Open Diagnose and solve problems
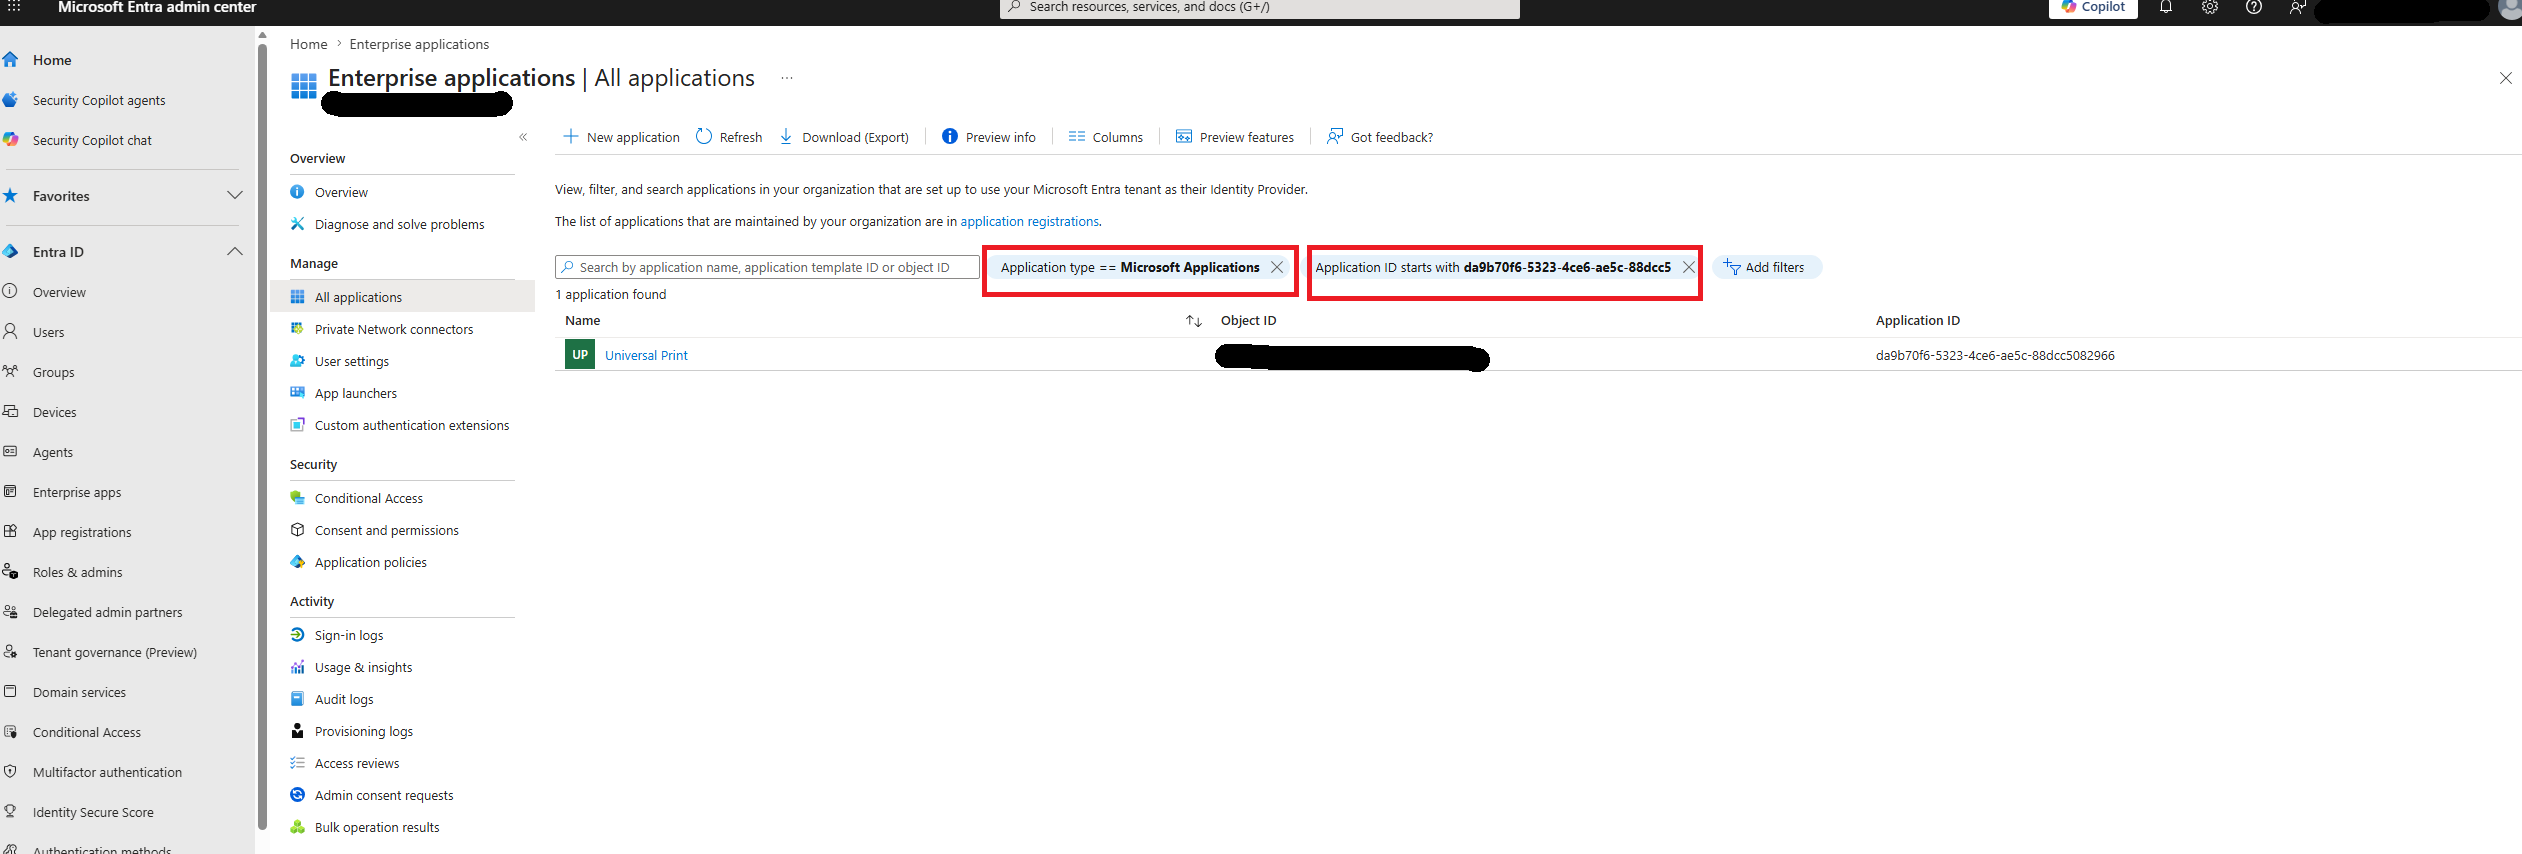This screenshot has width=2522, height=854. tap(399, 224)
